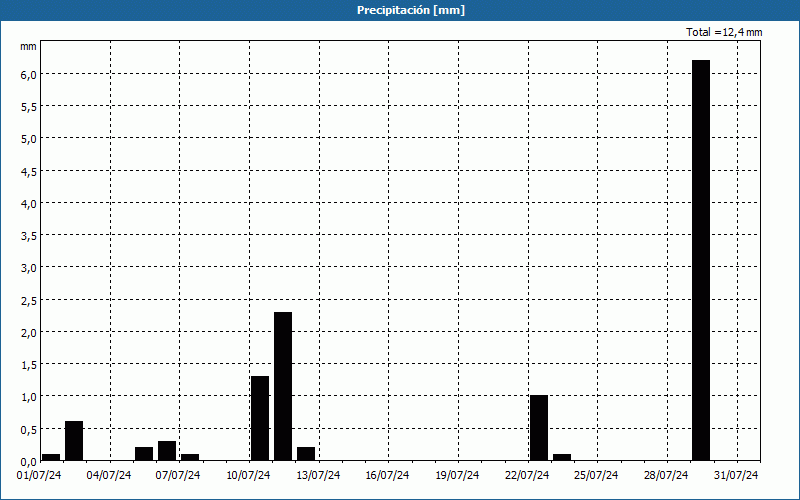Select the 2,3 mm bar after 10/07/24
Viewport: 800px width, 500px height.
[x=283, y=386]
